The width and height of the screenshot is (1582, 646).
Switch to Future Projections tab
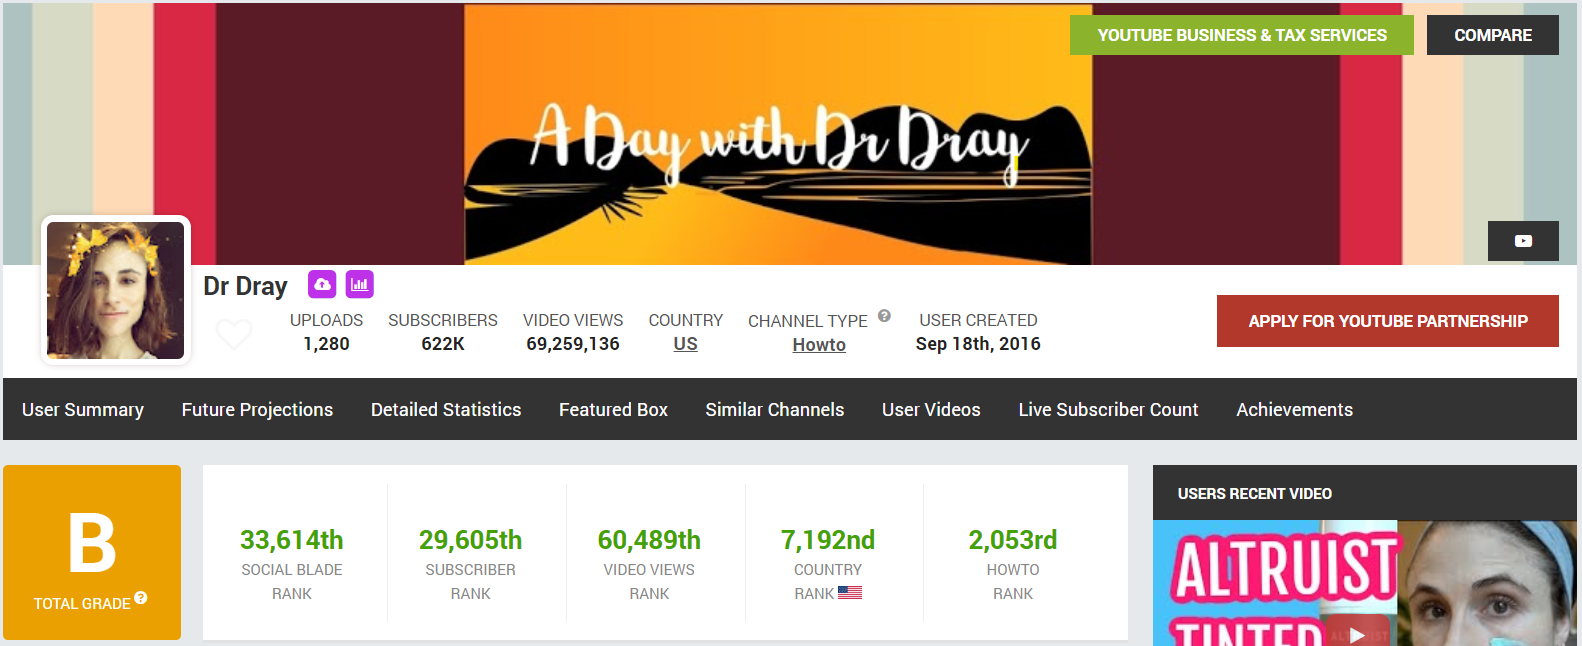pos(257,410)
